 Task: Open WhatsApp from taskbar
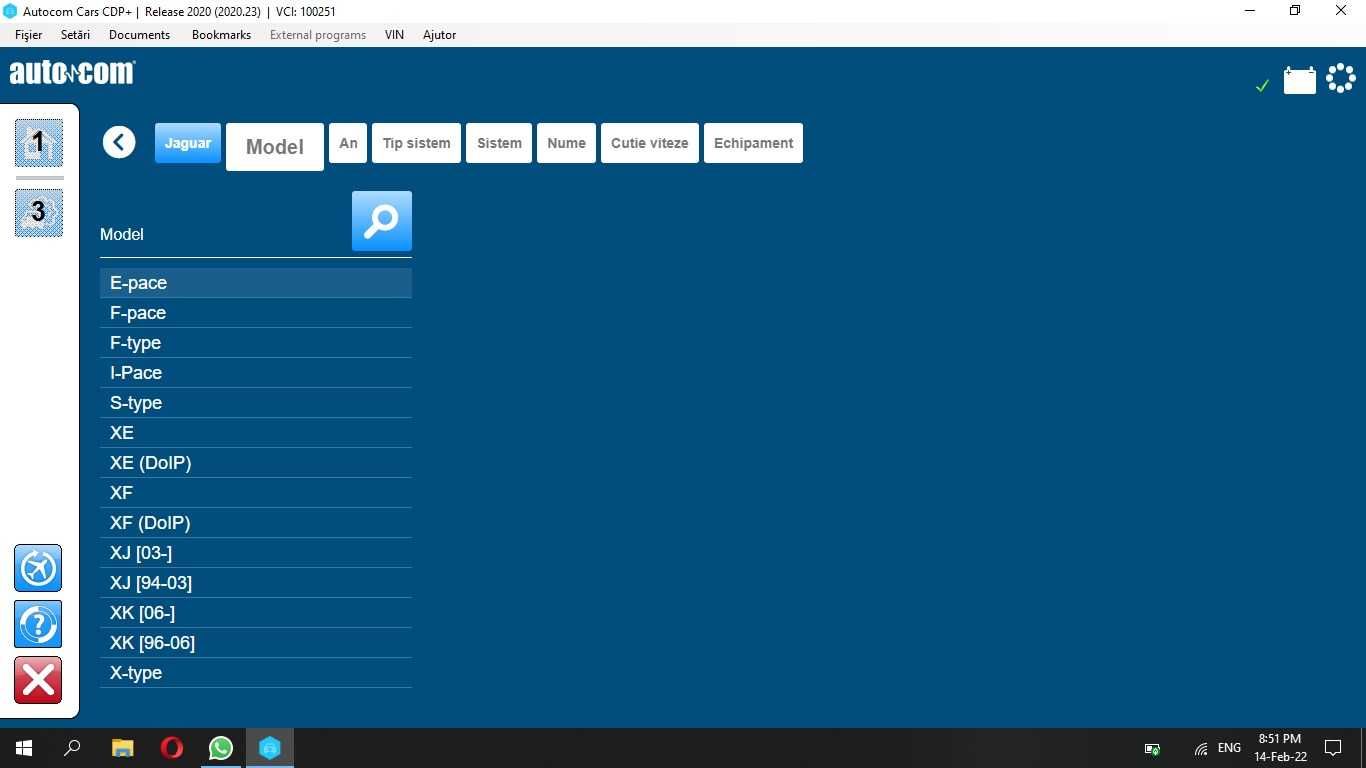tap(221, 748)
